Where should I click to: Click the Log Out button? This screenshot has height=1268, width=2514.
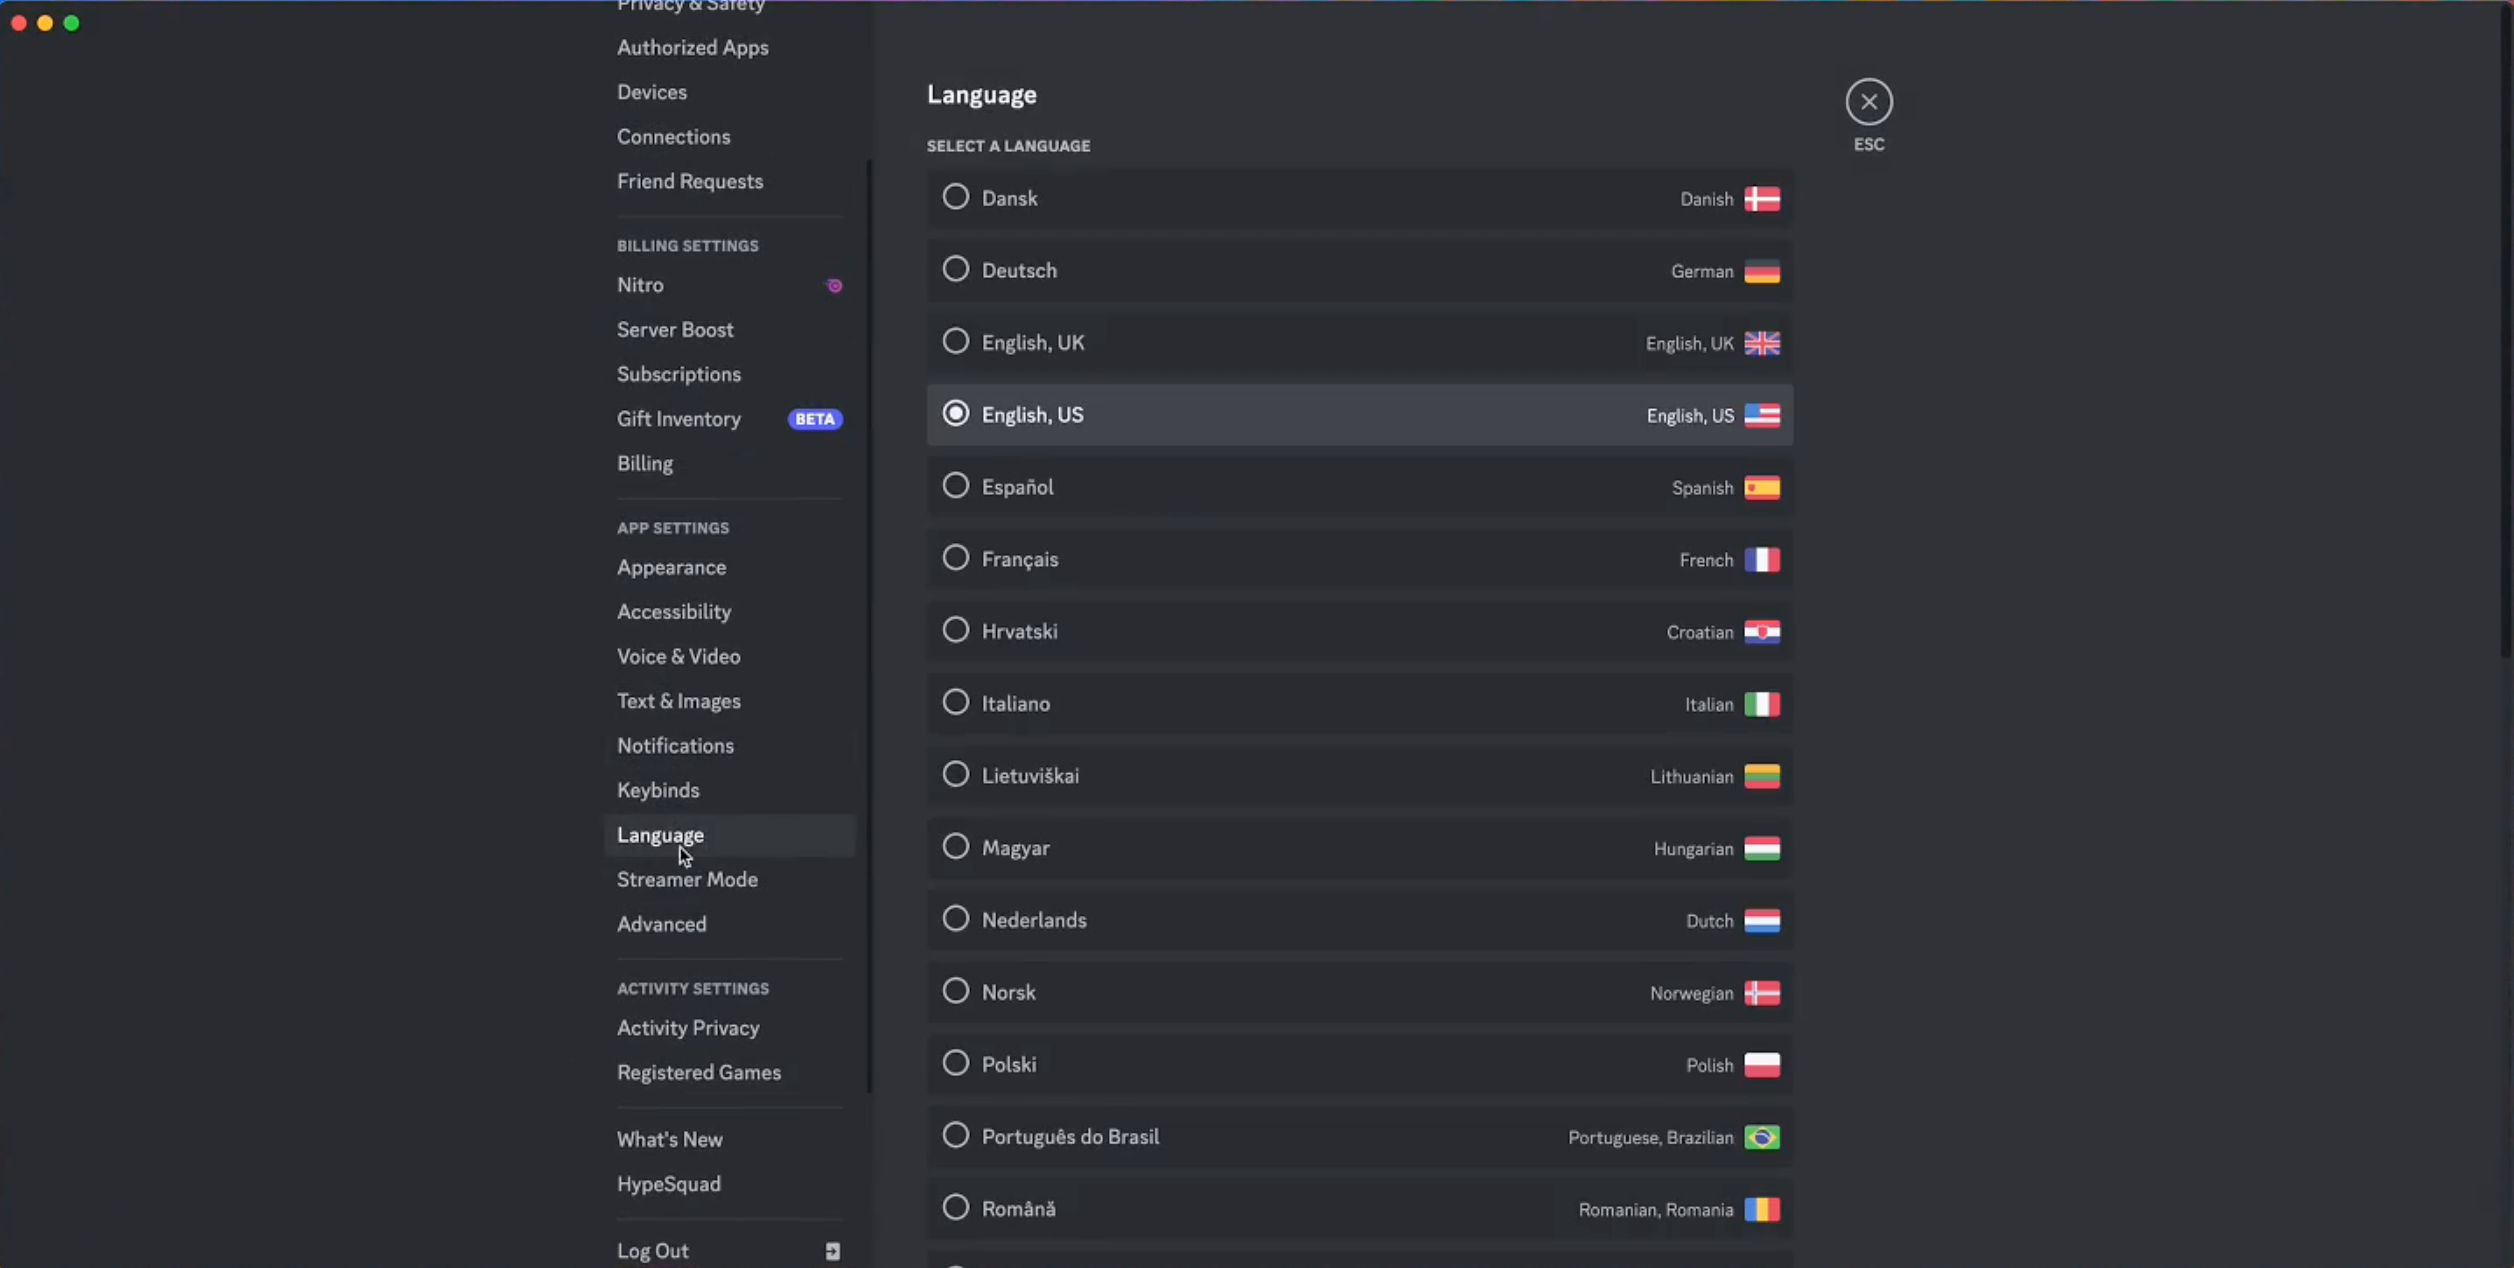point(653,1251)
